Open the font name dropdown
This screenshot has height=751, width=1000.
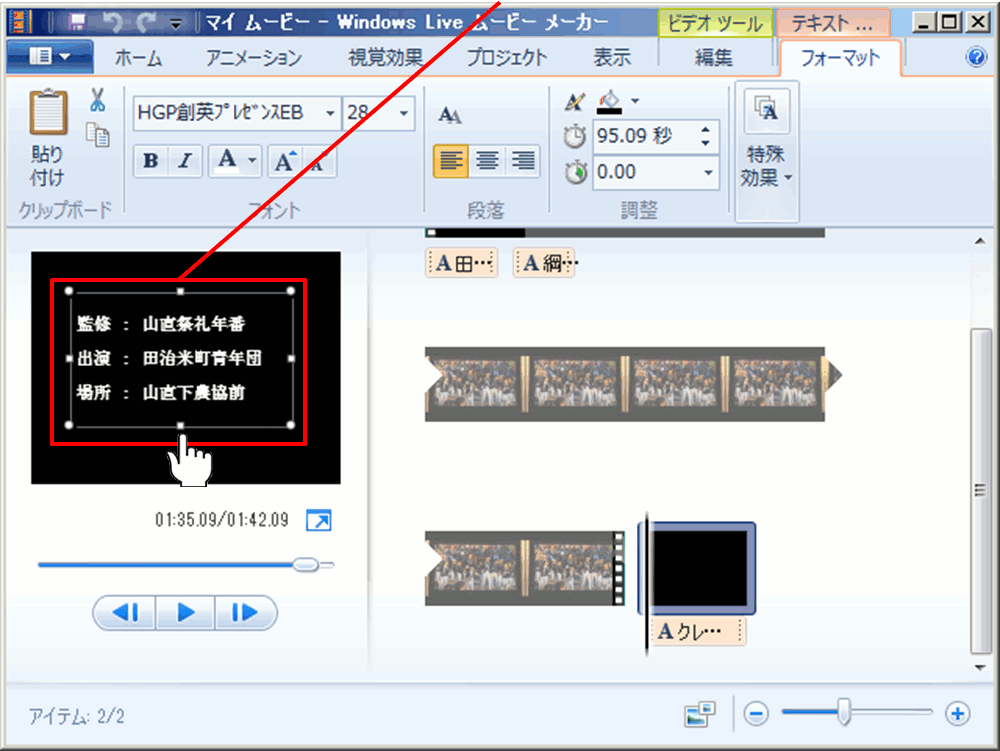(x=330, y=114)
